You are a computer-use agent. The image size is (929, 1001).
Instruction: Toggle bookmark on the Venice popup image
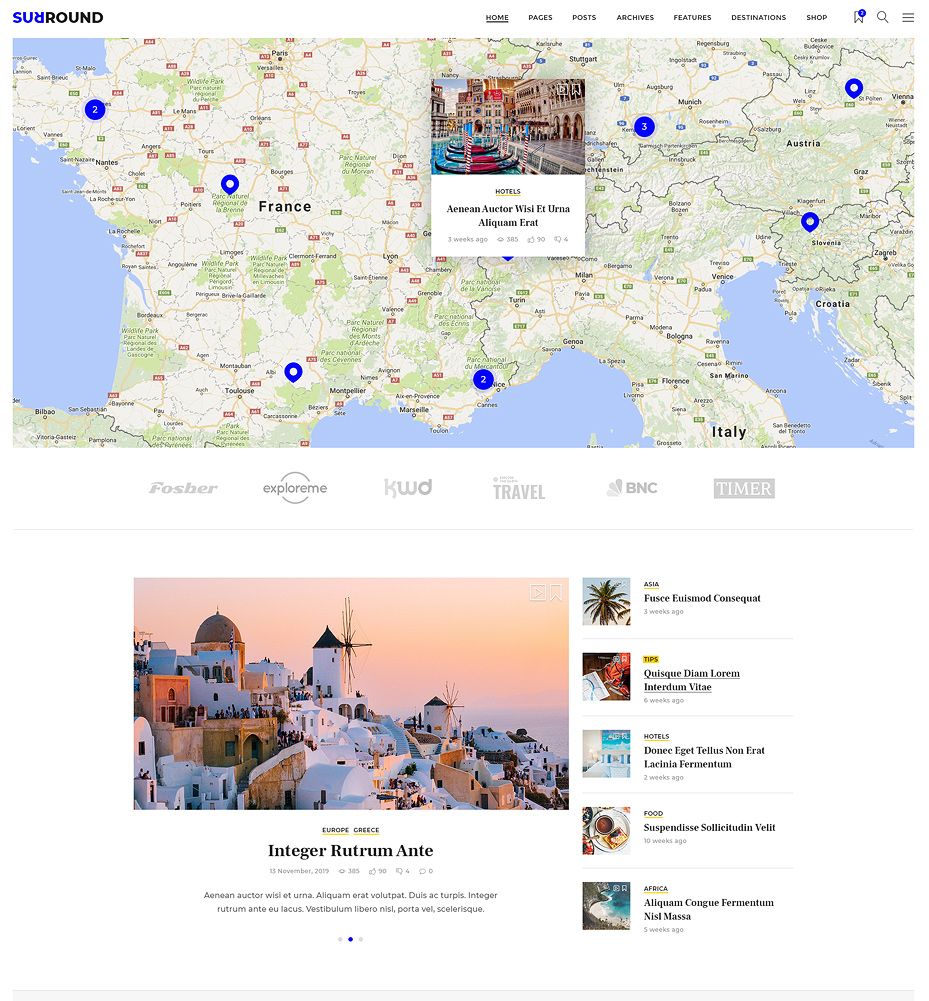[576, 89]
